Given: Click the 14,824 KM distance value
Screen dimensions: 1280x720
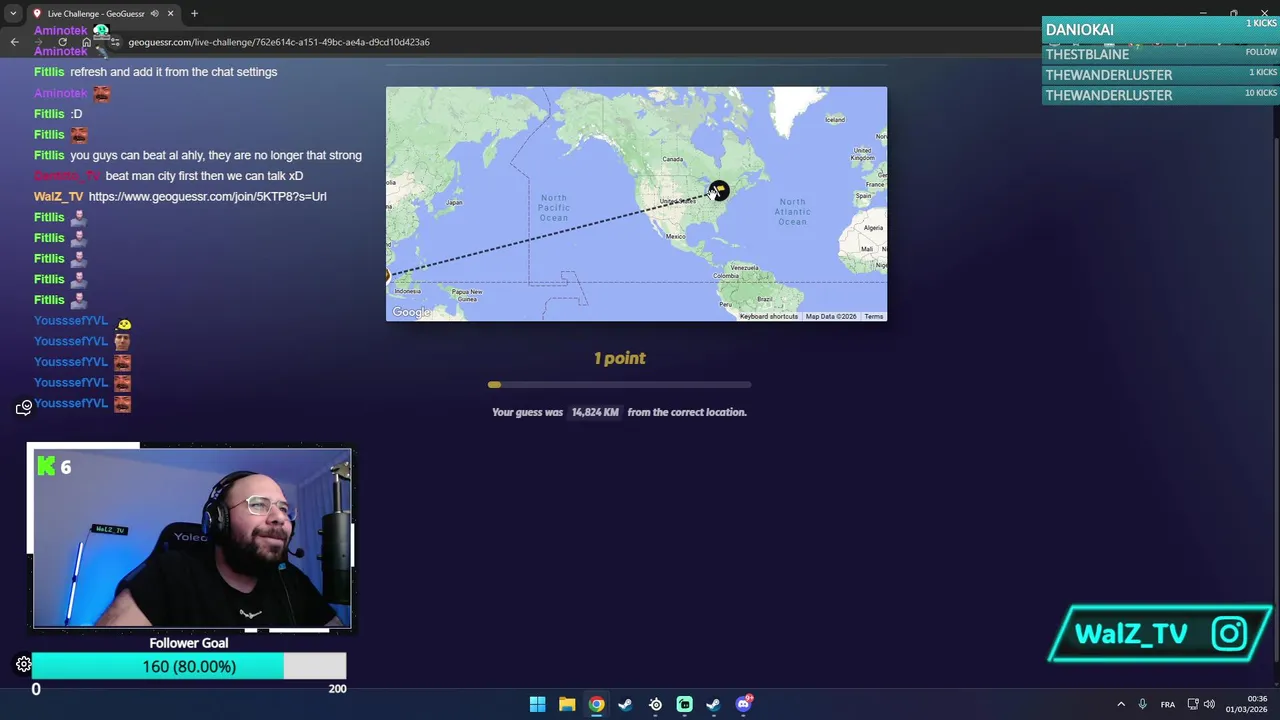Looking at the screenshot, I should pyautogui.click(x=595, y=412).
